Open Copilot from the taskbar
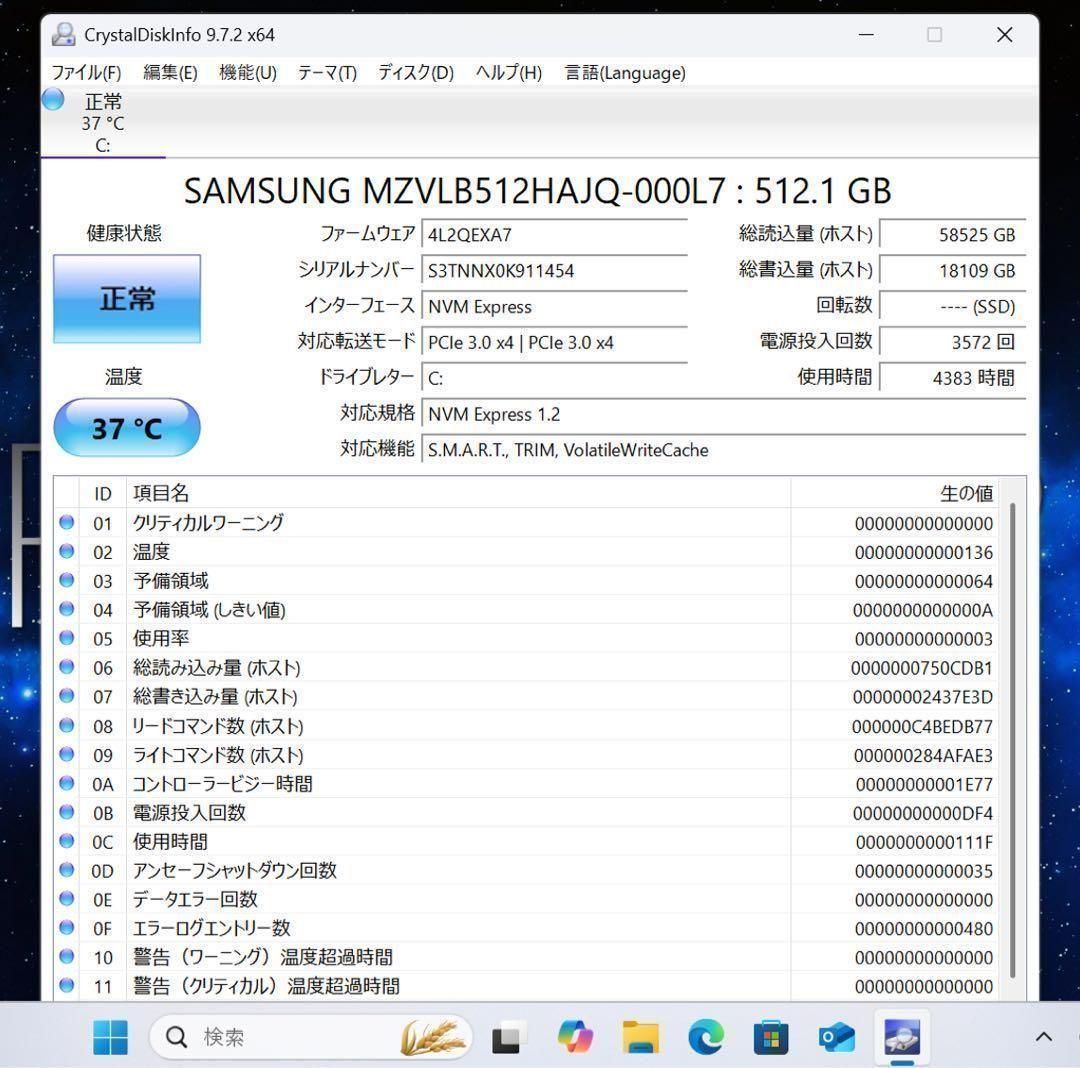The width and height of the screenshot is (1080, 1068). (x=575, y=1037)
